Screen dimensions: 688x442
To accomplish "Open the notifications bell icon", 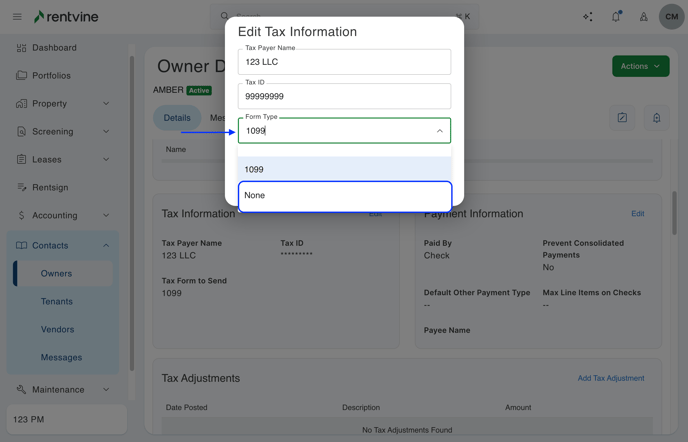I will 616,17.
